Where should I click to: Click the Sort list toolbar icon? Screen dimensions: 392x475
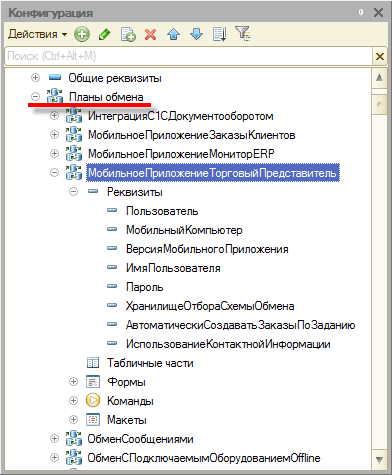click(220, 34)
